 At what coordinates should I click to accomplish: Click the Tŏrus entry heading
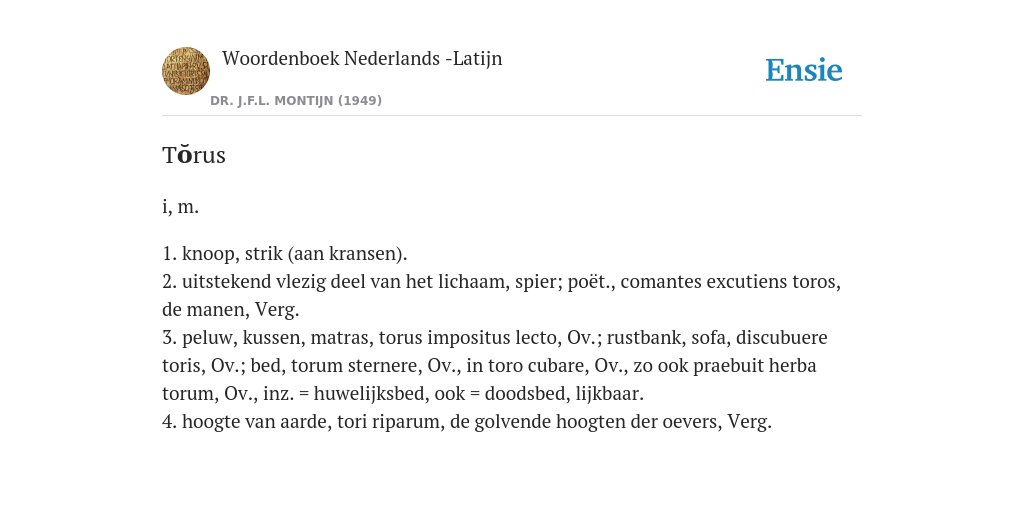point(194,155)
